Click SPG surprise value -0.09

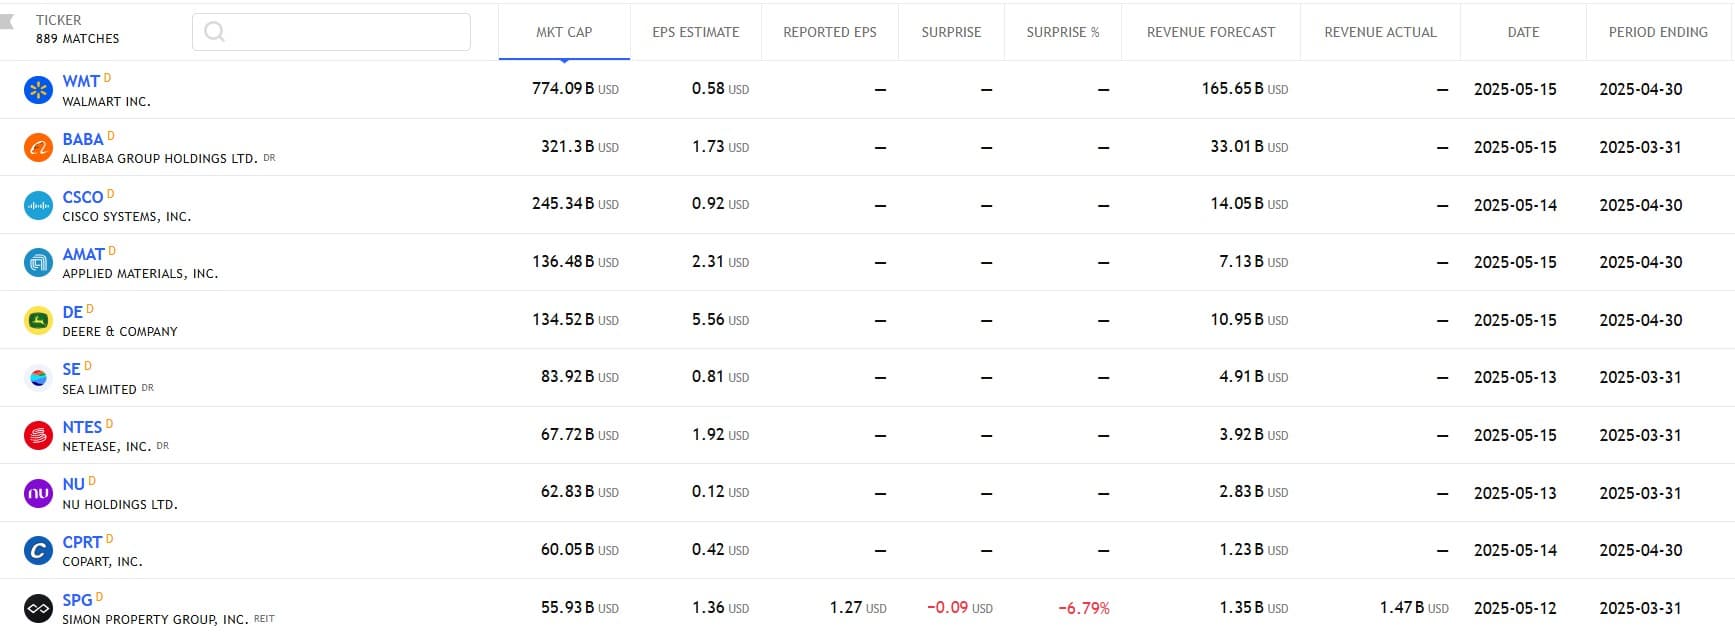coord(960,608)
